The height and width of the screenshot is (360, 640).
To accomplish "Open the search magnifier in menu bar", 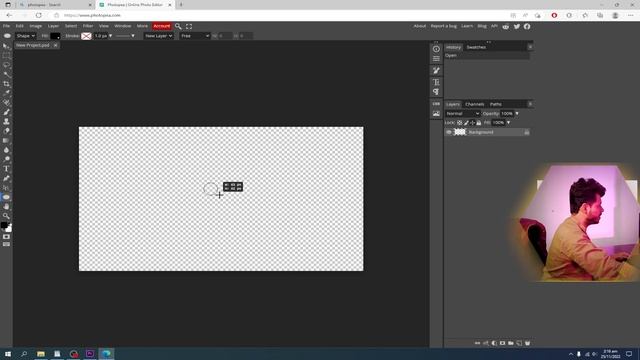I will 178,26.
